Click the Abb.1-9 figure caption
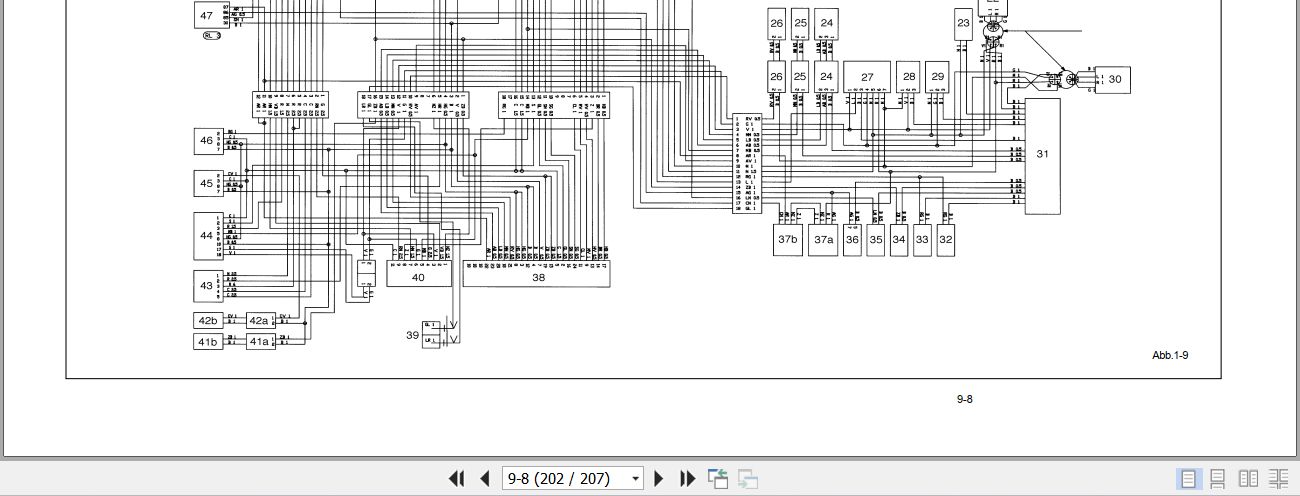1300x496 pixels. point(1170,356)
